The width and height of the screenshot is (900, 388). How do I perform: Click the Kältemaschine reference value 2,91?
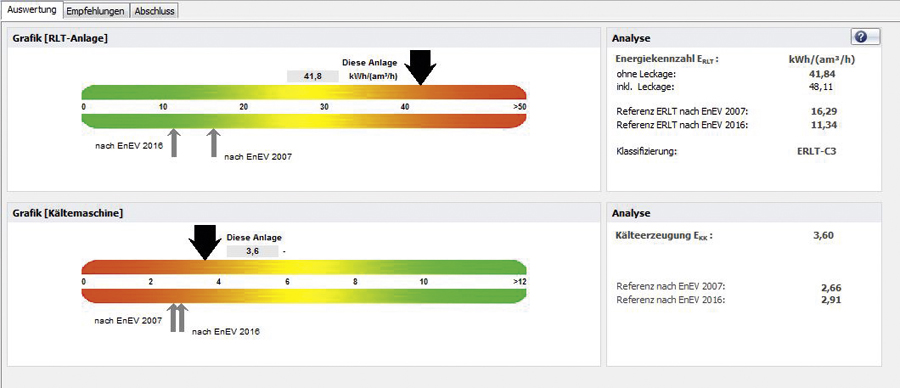[x=831, y=300]
